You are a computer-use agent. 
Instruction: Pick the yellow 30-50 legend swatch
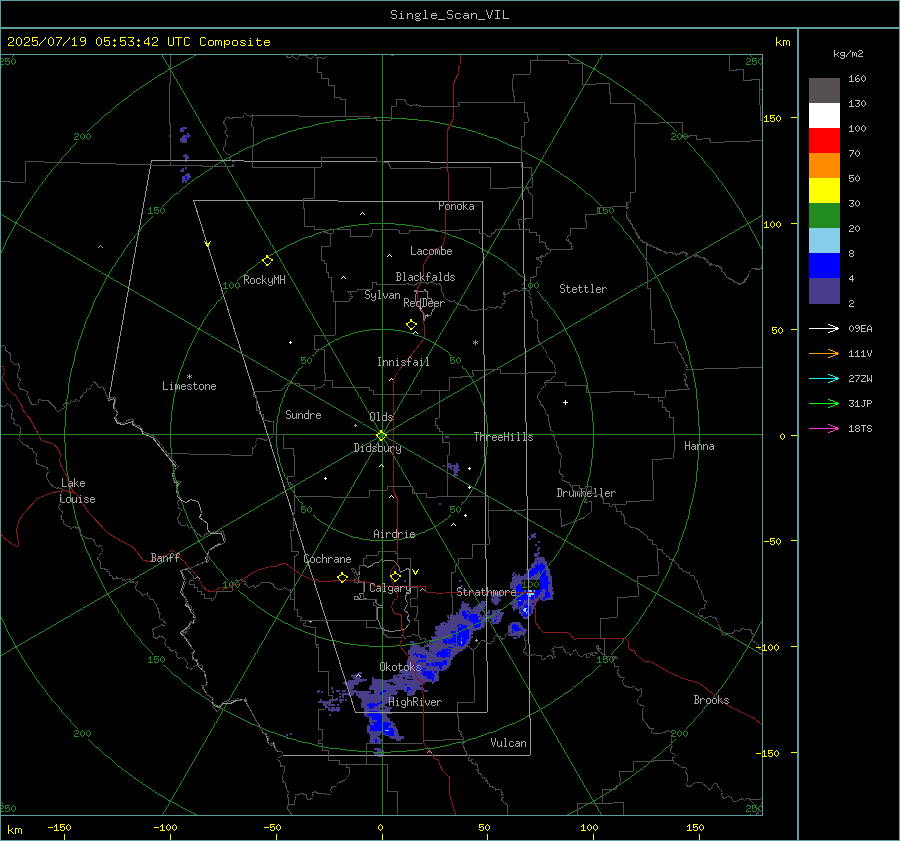coord(824,191)
